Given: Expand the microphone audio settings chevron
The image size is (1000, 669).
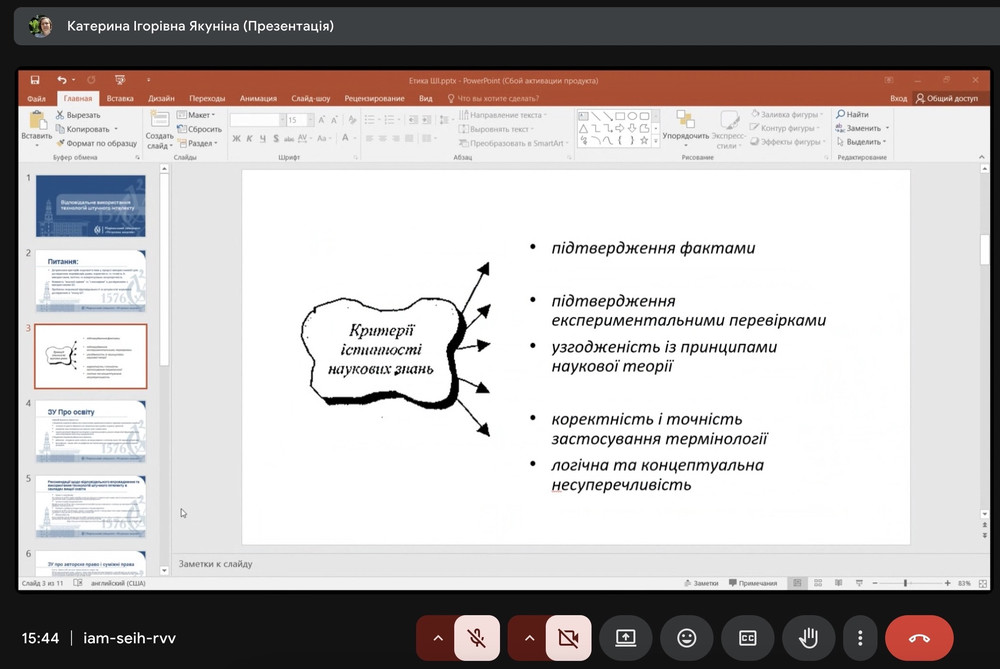Looking at the screenshot, I should 437,638.
